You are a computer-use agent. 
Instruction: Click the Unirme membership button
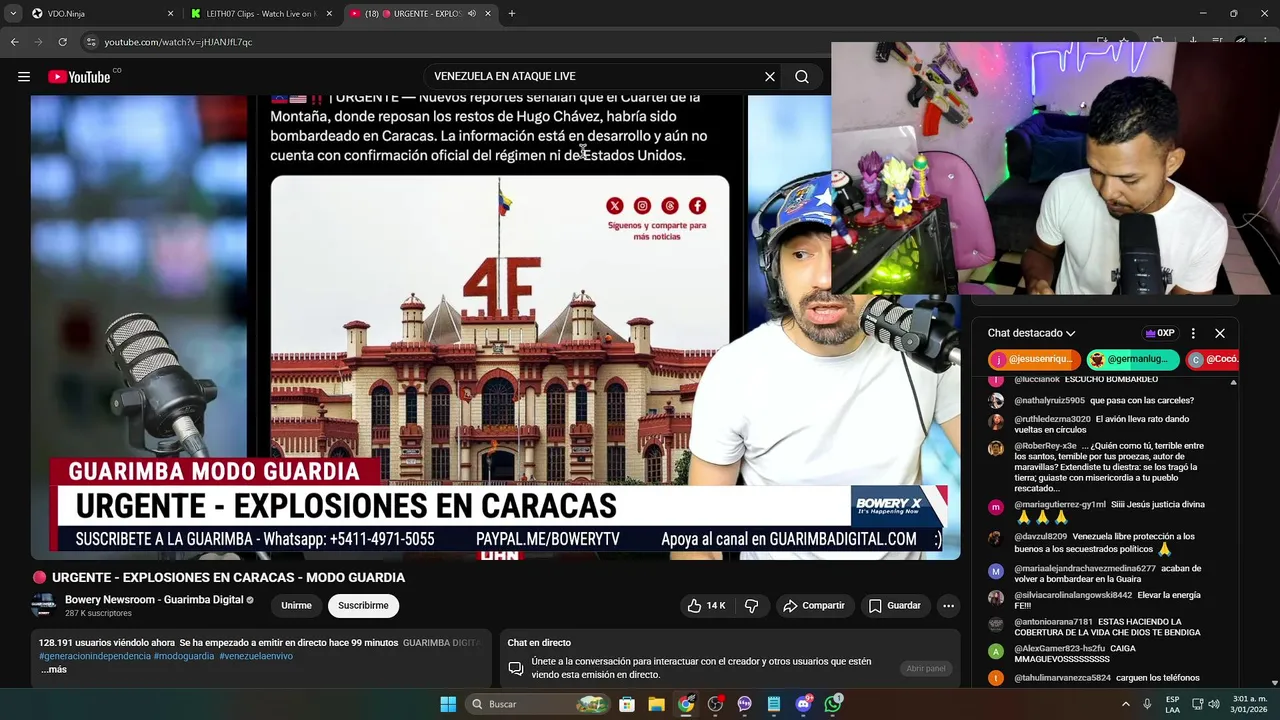tap(296, 606)
